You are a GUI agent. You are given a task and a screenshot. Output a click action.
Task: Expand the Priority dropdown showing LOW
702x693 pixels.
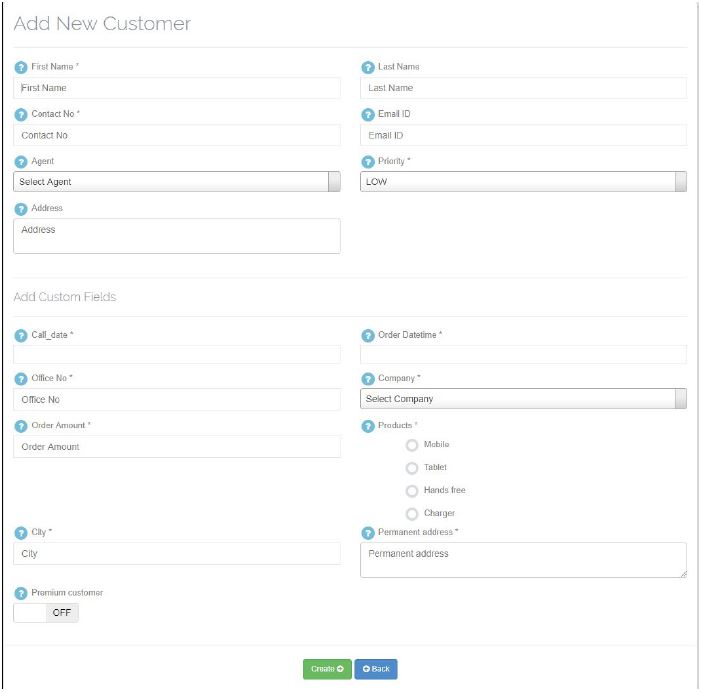coord(523,182)
